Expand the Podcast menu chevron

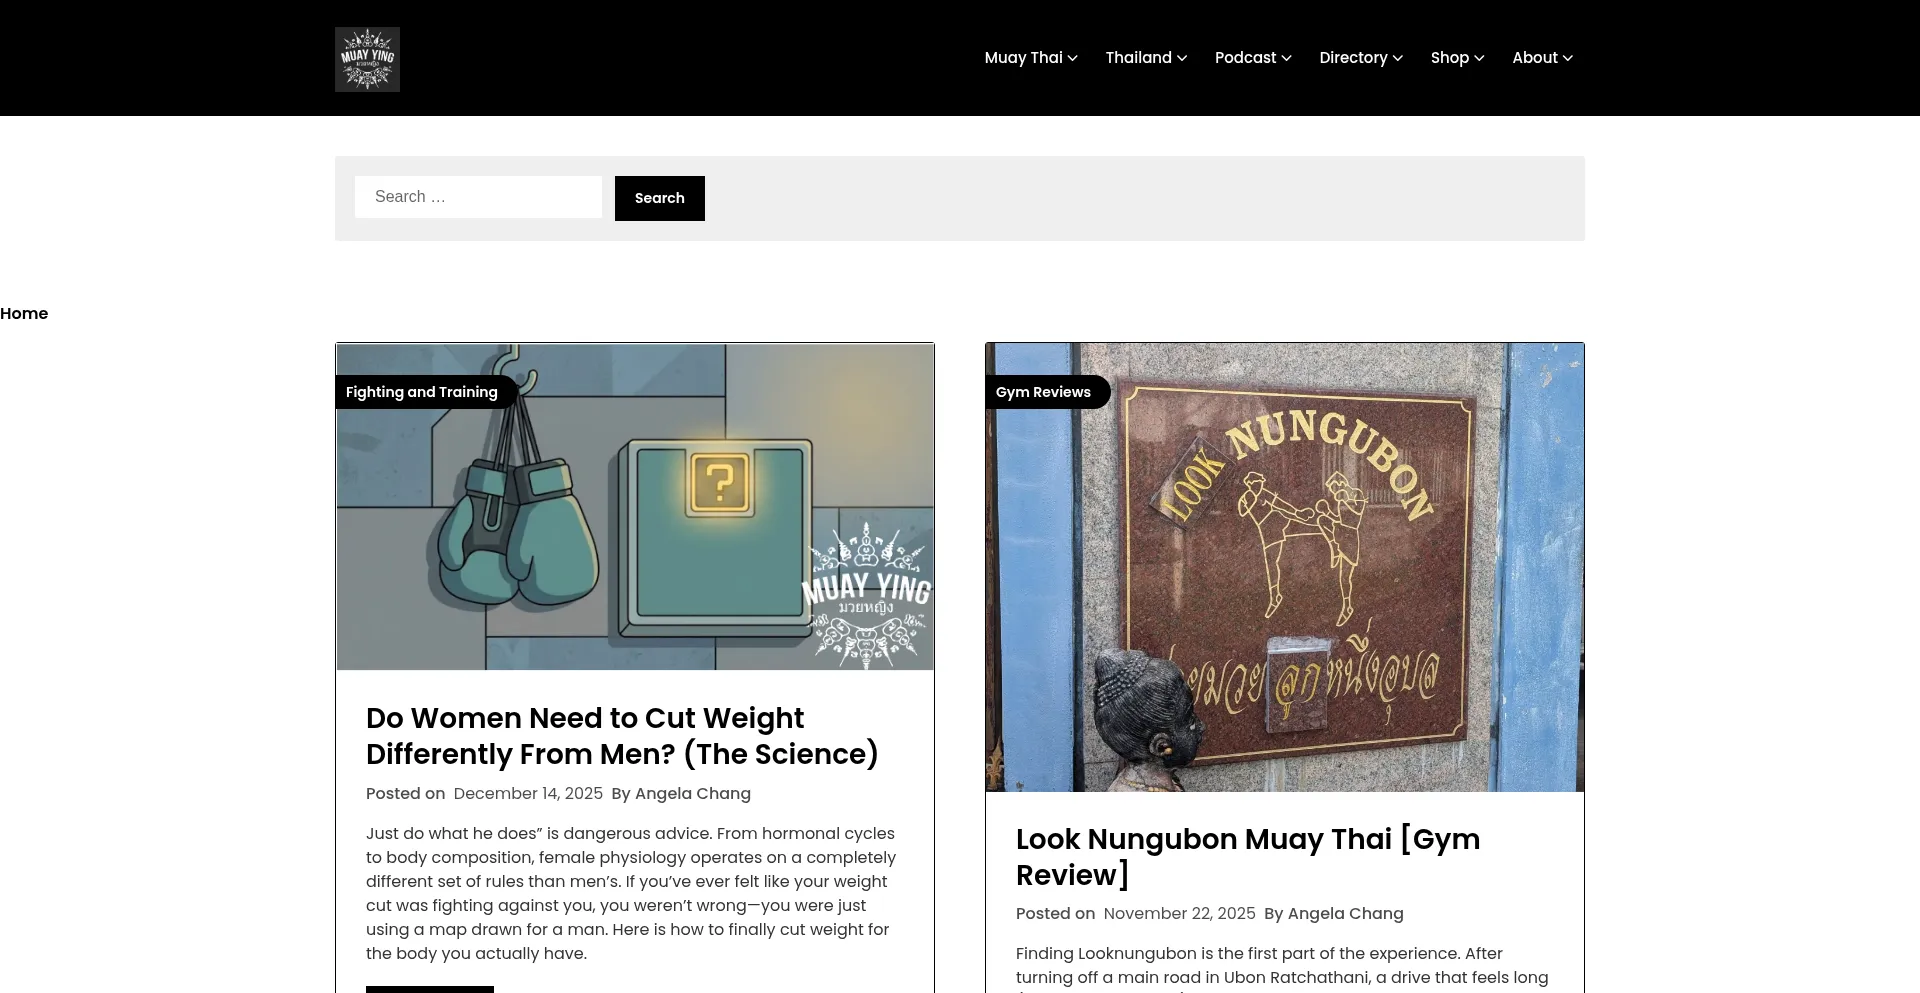(x=1286, y=58)
